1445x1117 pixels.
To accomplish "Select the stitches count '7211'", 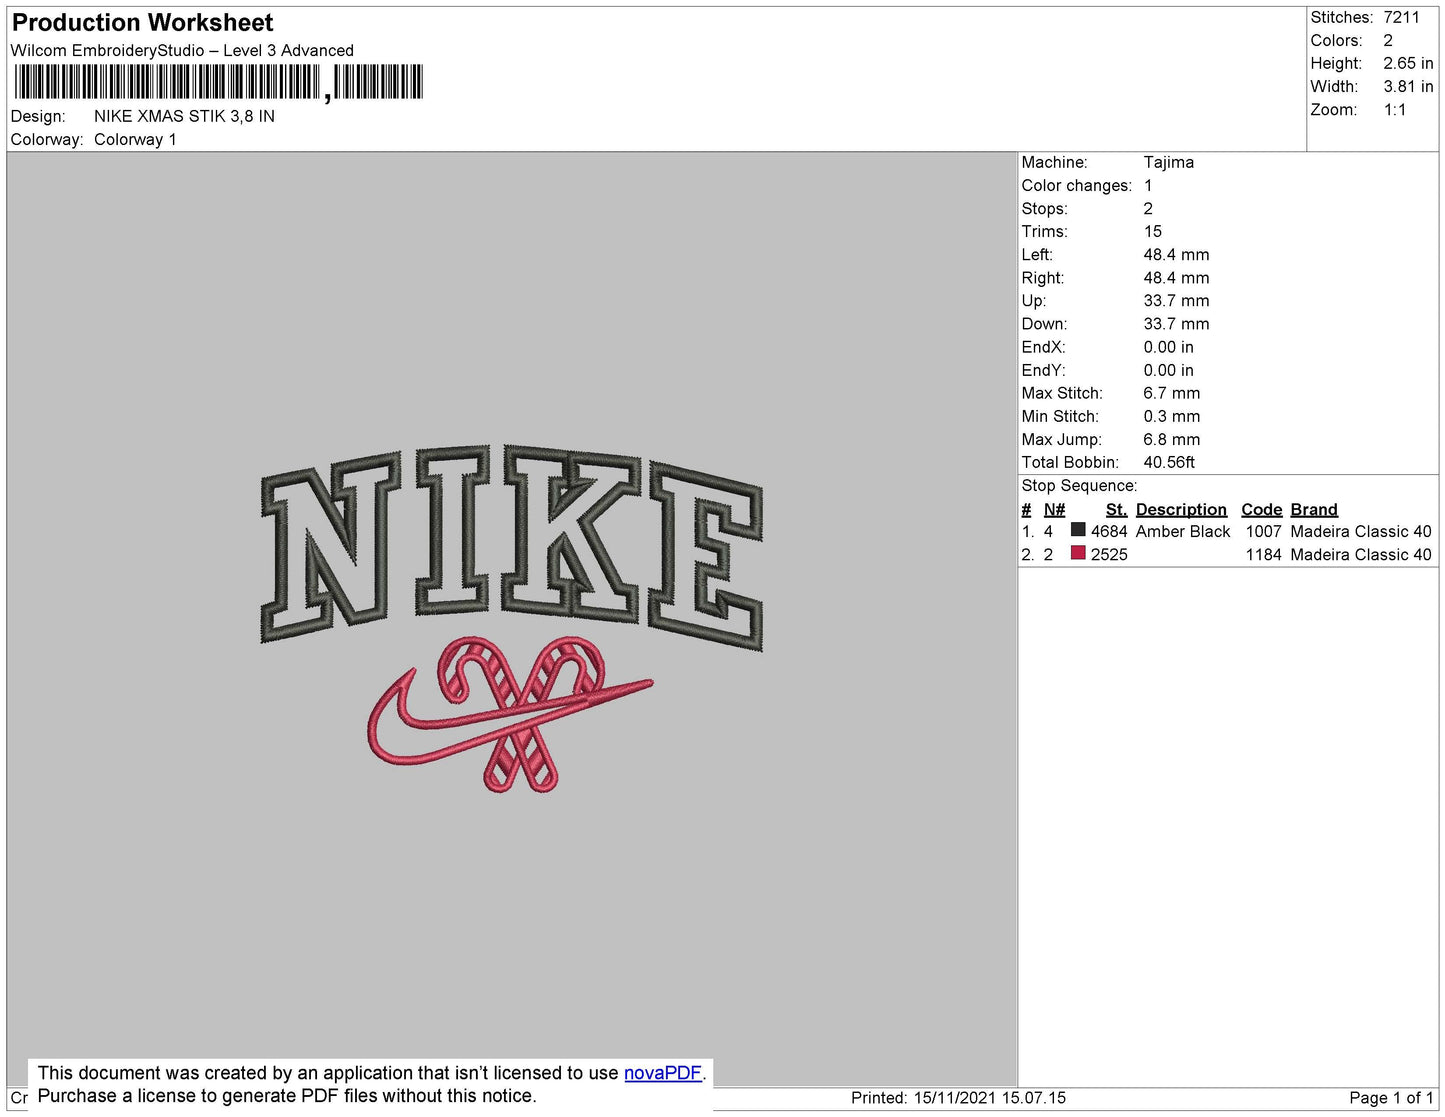I will coord(1401,17).
